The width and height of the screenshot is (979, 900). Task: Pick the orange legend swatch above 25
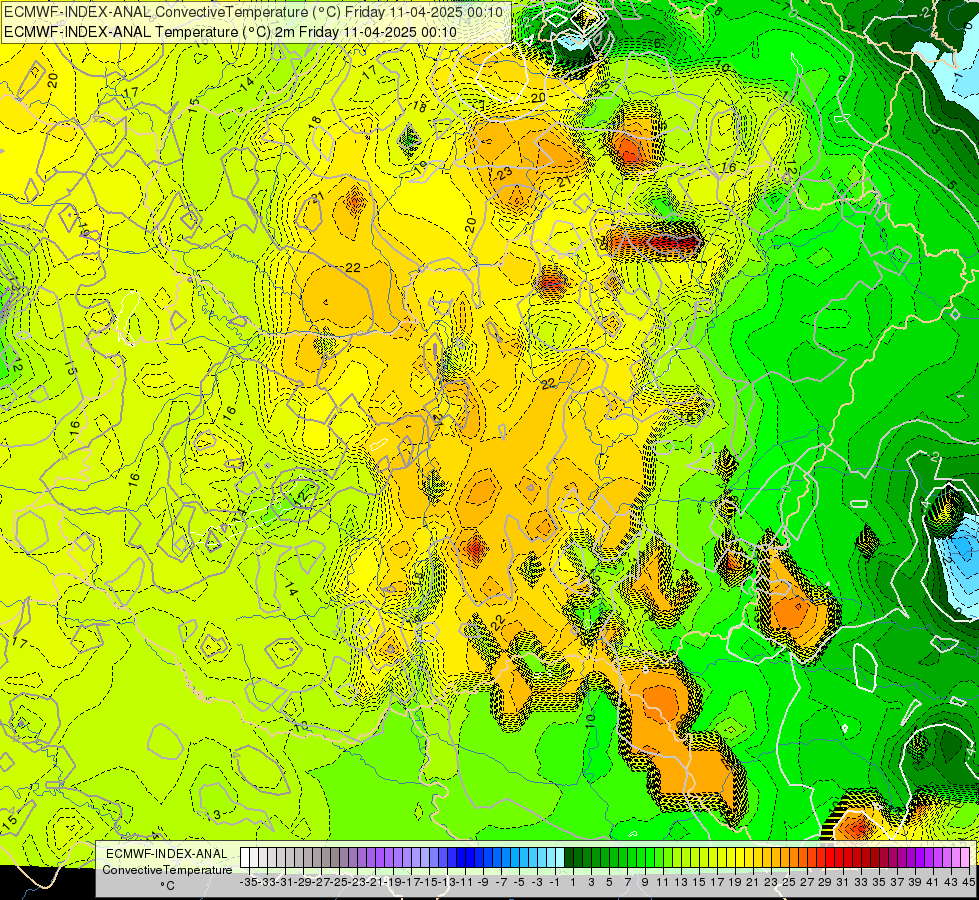(x=785, y=857)
